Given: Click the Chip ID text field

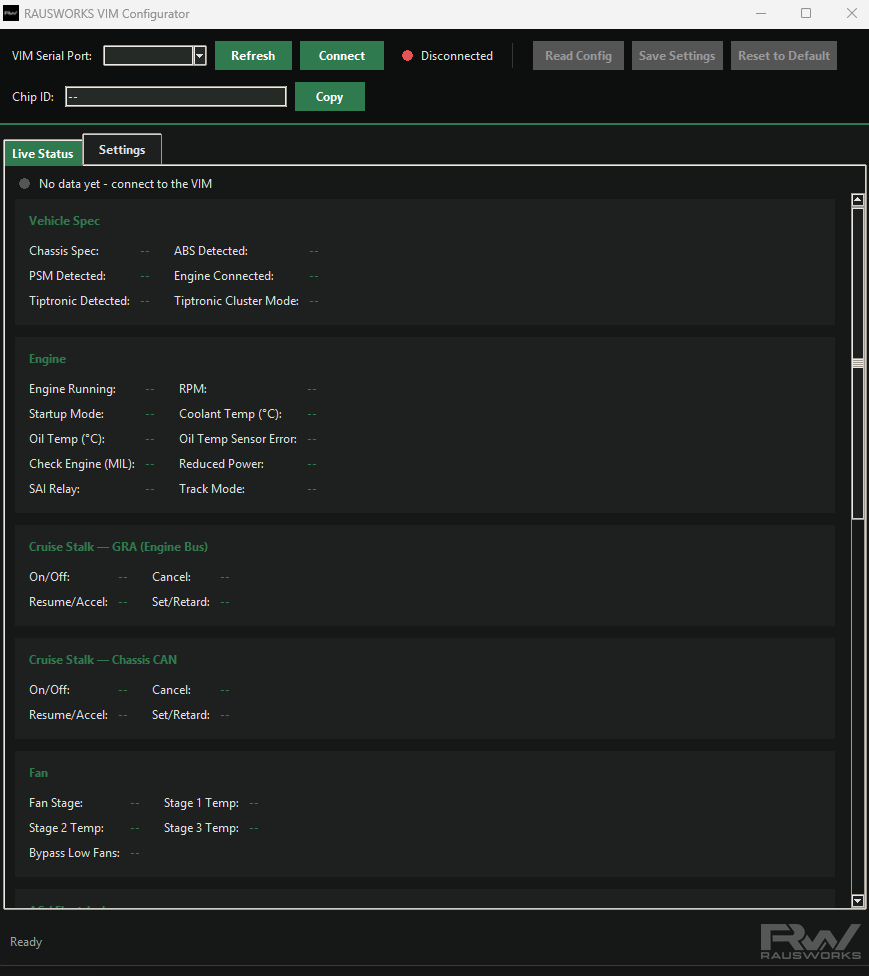Looking at the screenshot, I should click(176, 96).
